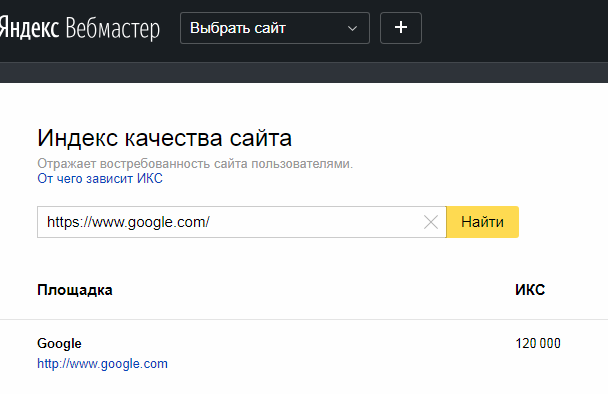Image resolution: width=608 pixels, height=394 pixels.
Task: Add a new site with plus button
Action: (401, 28)
